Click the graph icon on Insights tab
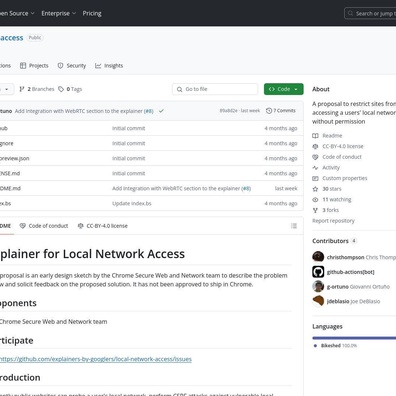This screenshot has width=396, height=396. 98,66
